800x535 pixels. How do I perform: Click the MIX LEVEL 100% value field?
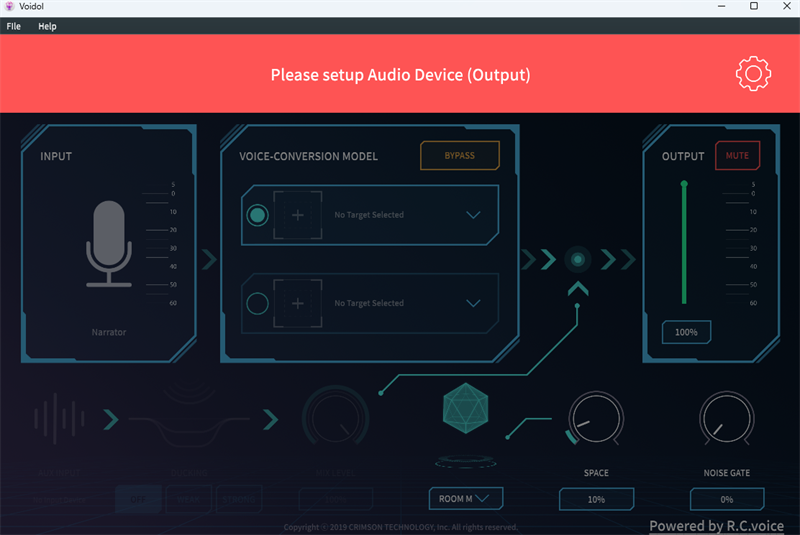pos(335,499)
